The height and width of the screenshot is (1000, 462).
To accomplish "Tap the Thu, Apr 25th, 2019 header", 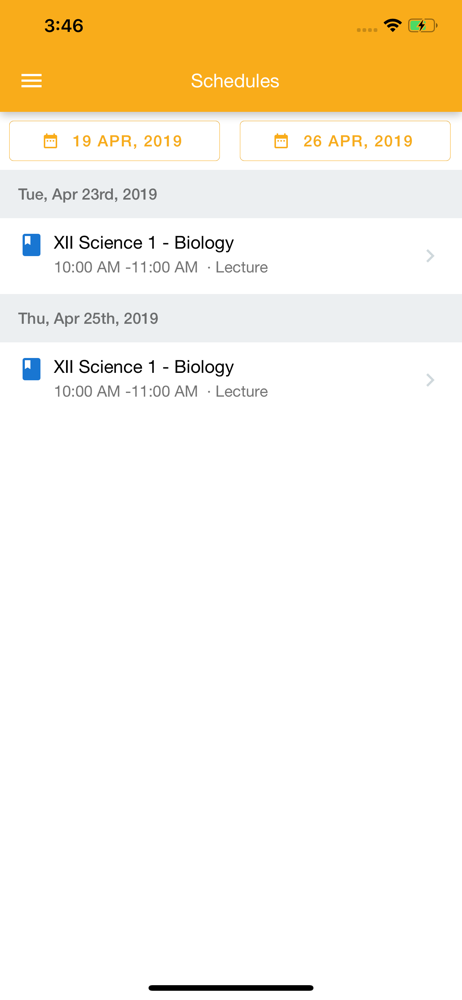I will (x=231, y=318).
